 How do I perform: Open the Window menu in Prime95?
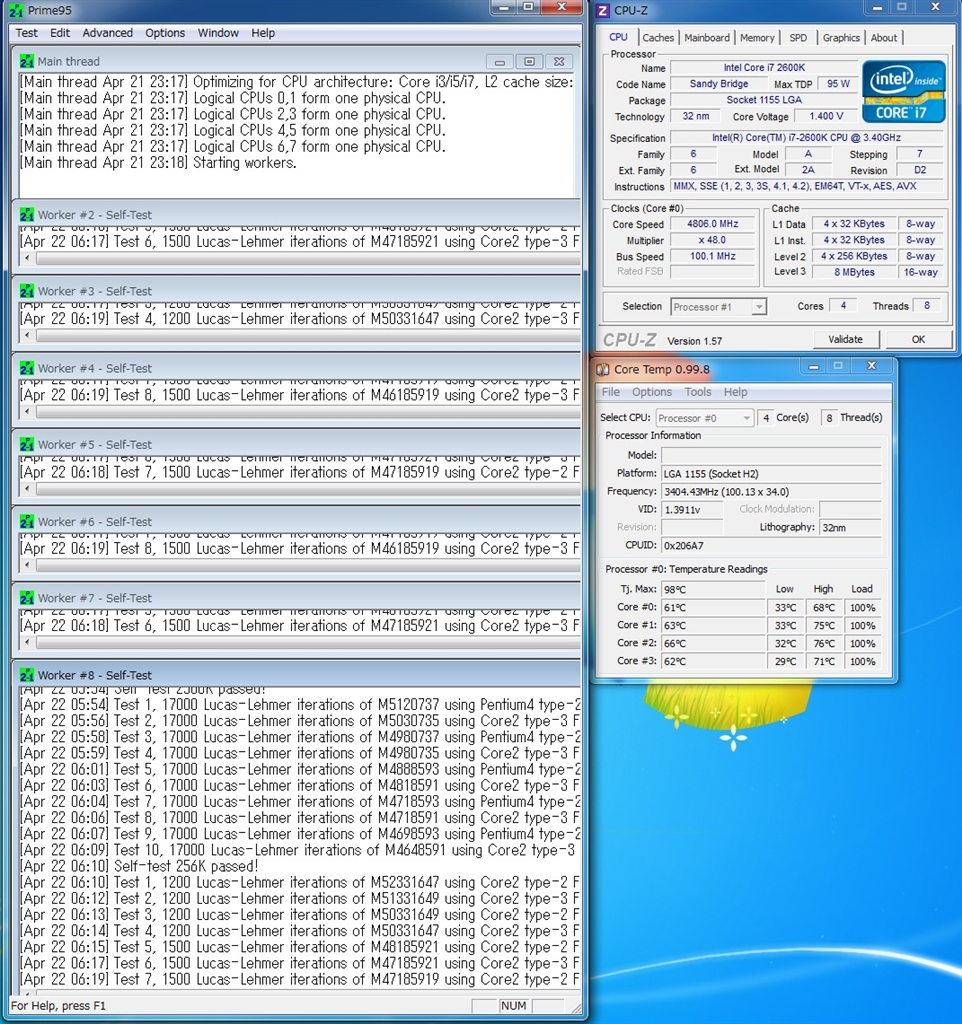tap(218, 33)
